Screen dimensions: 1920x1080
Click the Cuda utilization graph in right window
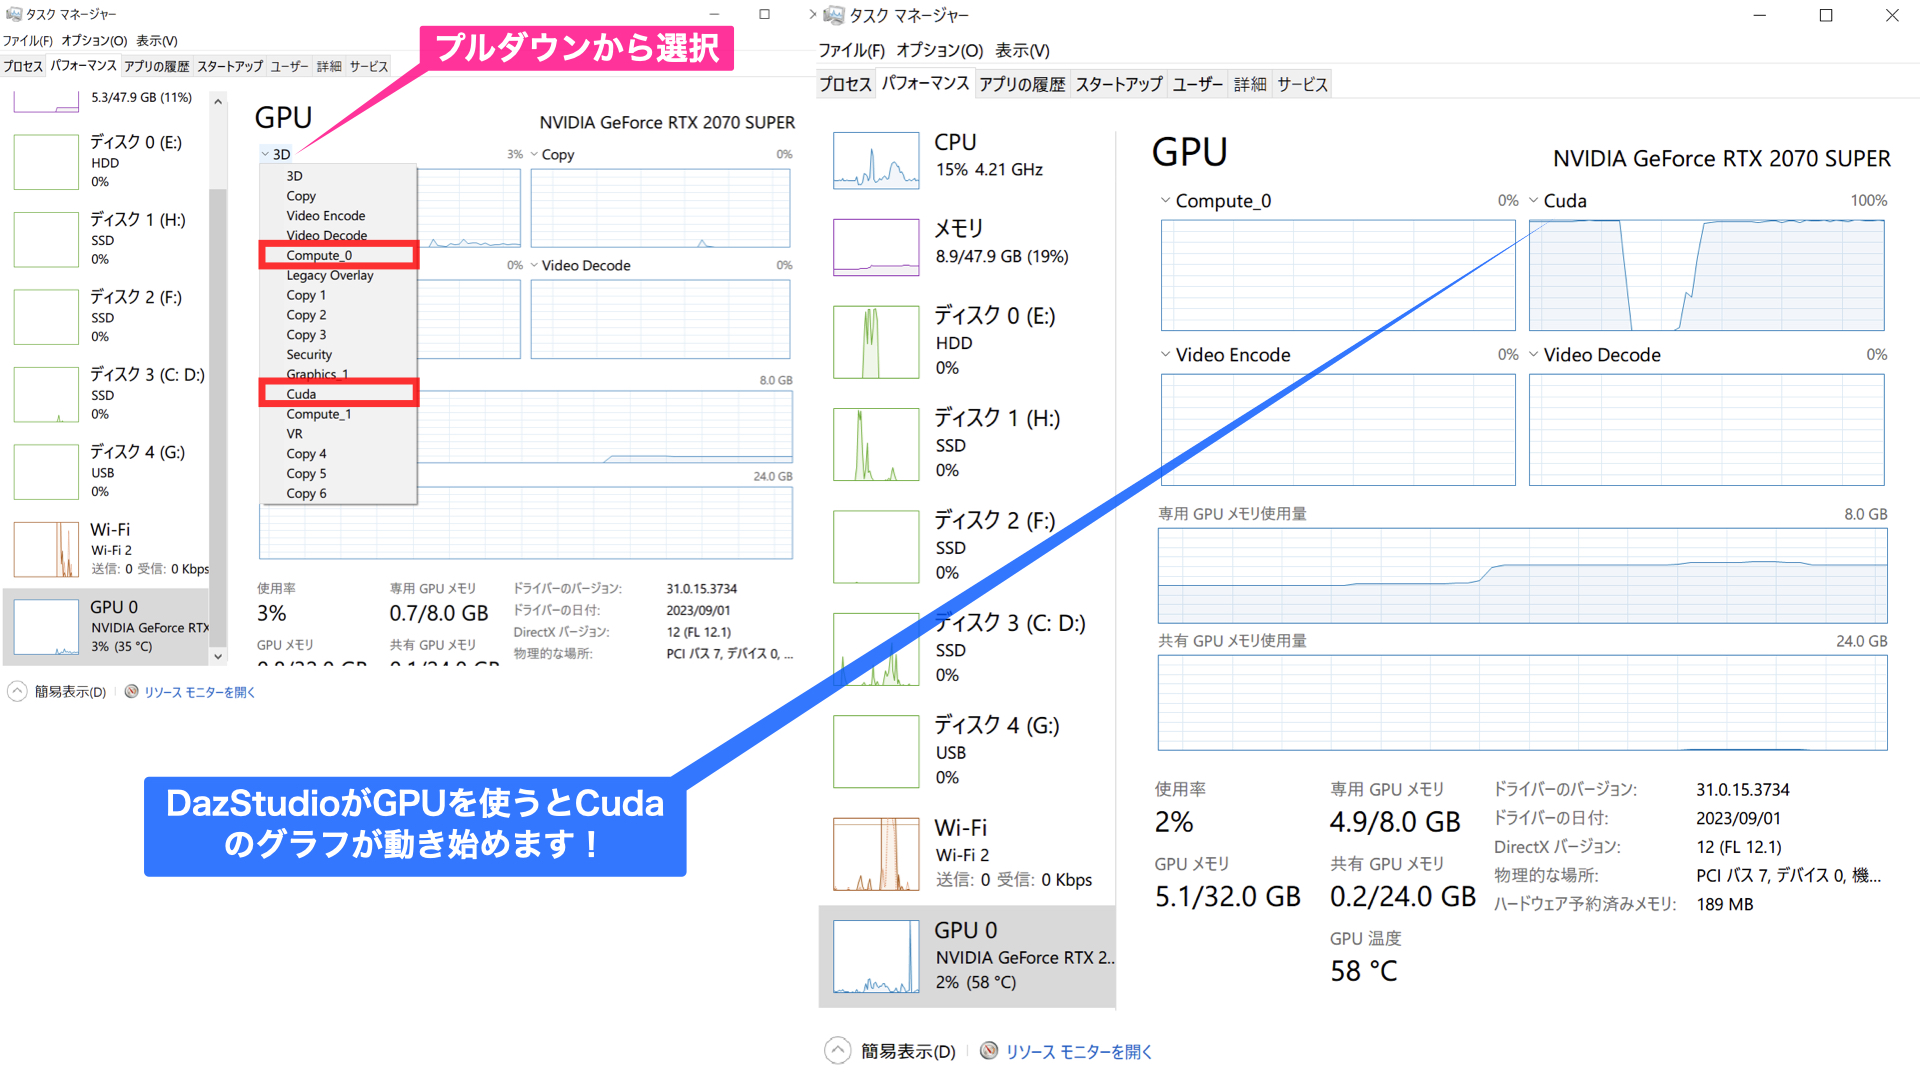click(x=1706, y=275)
